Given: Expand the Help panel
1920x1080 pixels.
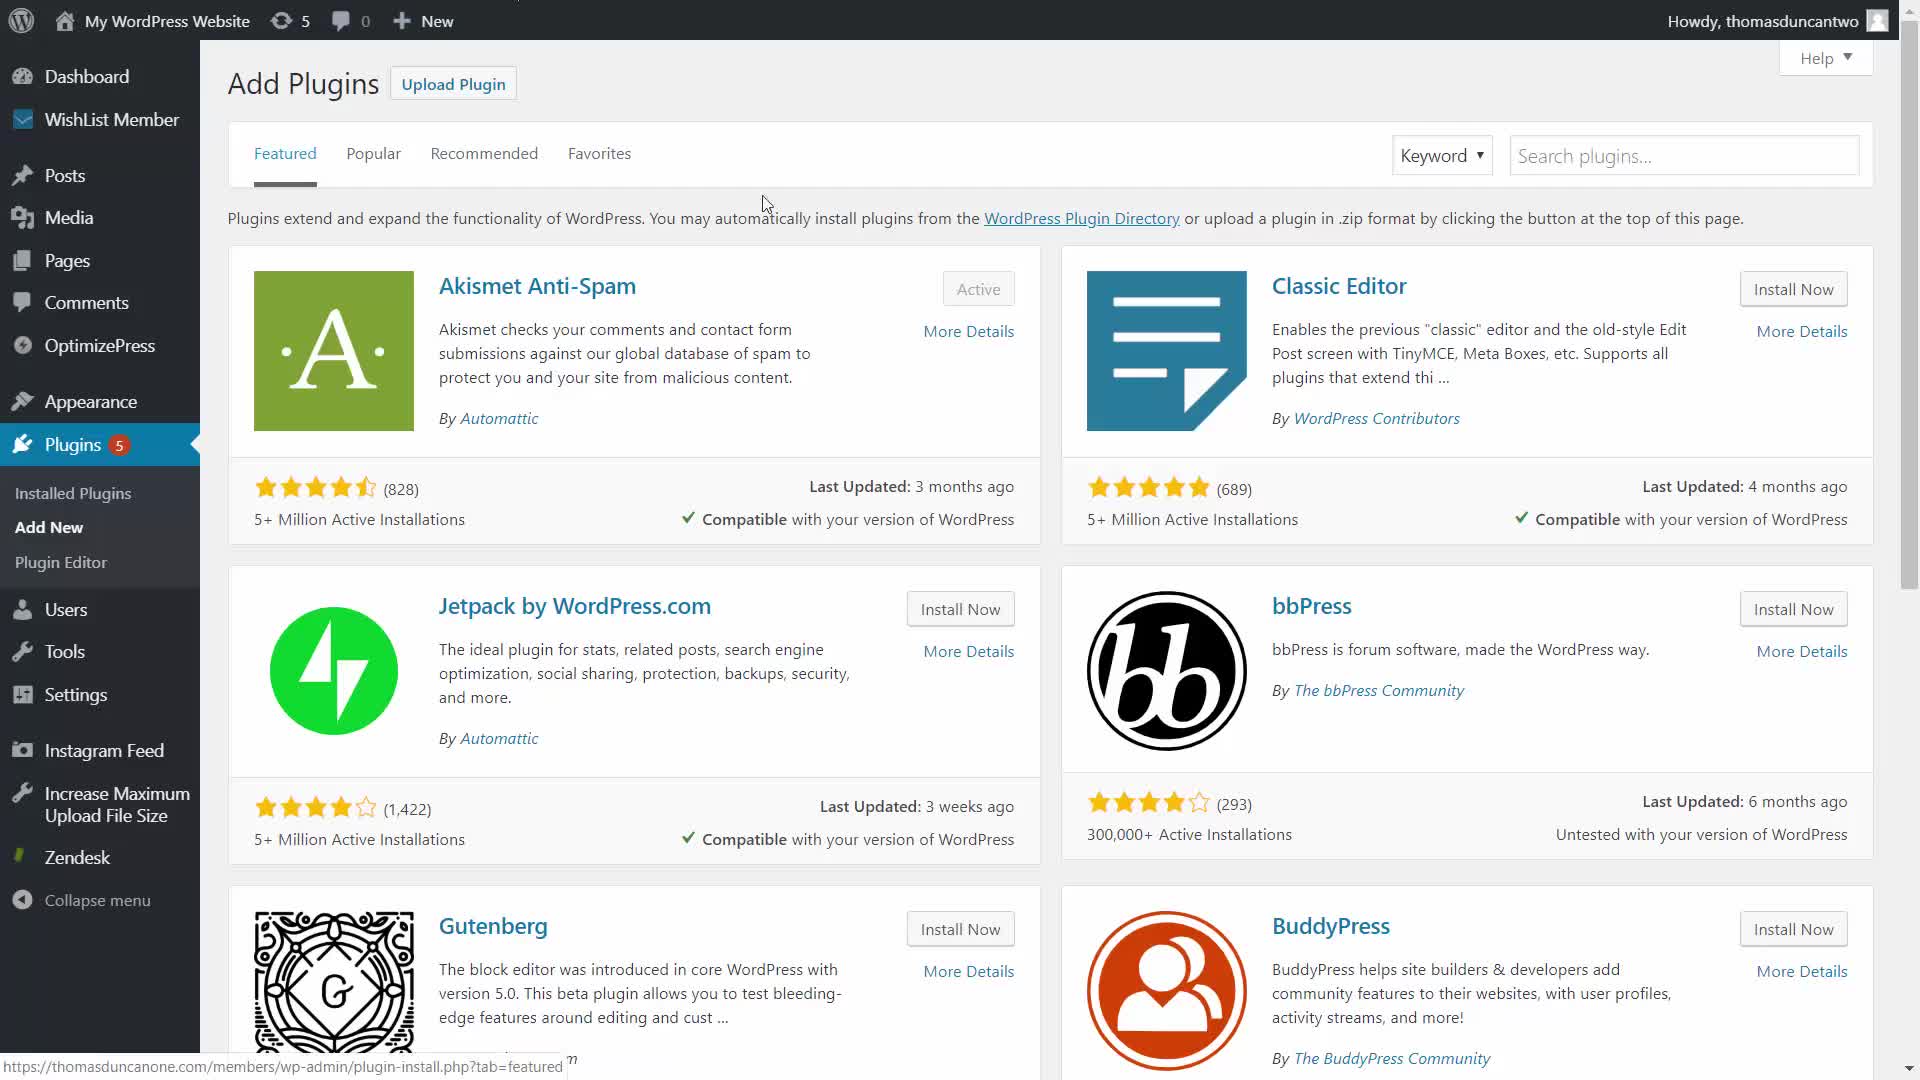Looking at the screenshot, I should click(1826, 58).
